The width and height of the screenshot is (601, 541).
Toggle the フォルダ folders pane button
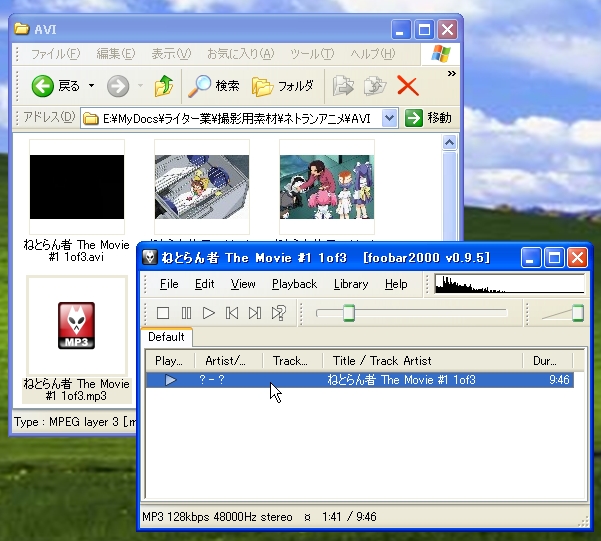coord(283,86)
